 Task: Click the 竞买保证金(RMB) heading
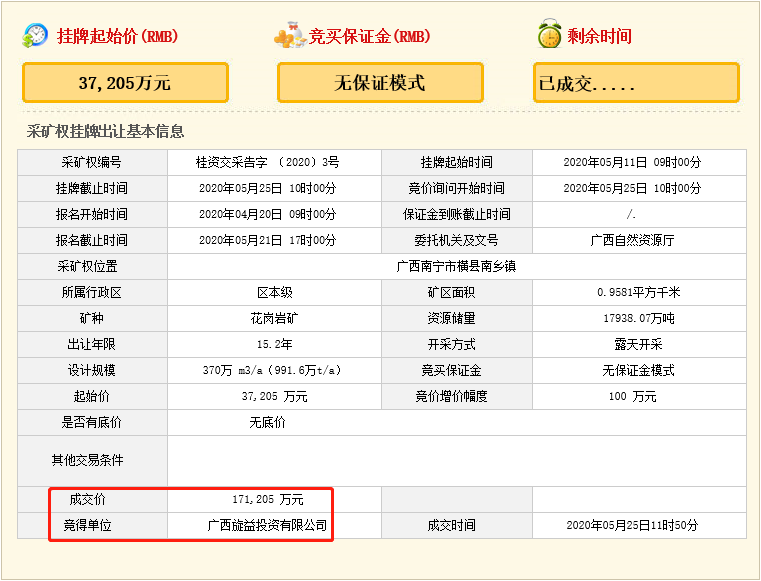[370, 37]
